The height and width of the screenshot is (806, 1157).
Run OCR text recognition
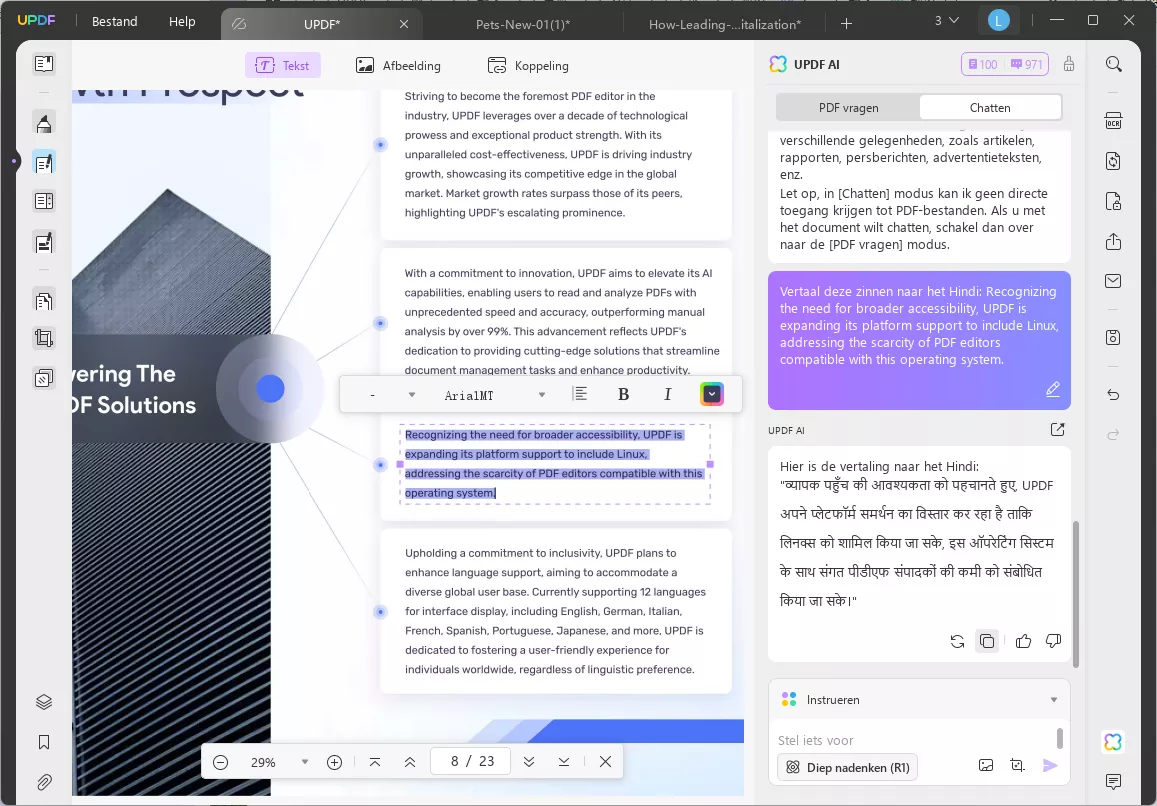1113,121
